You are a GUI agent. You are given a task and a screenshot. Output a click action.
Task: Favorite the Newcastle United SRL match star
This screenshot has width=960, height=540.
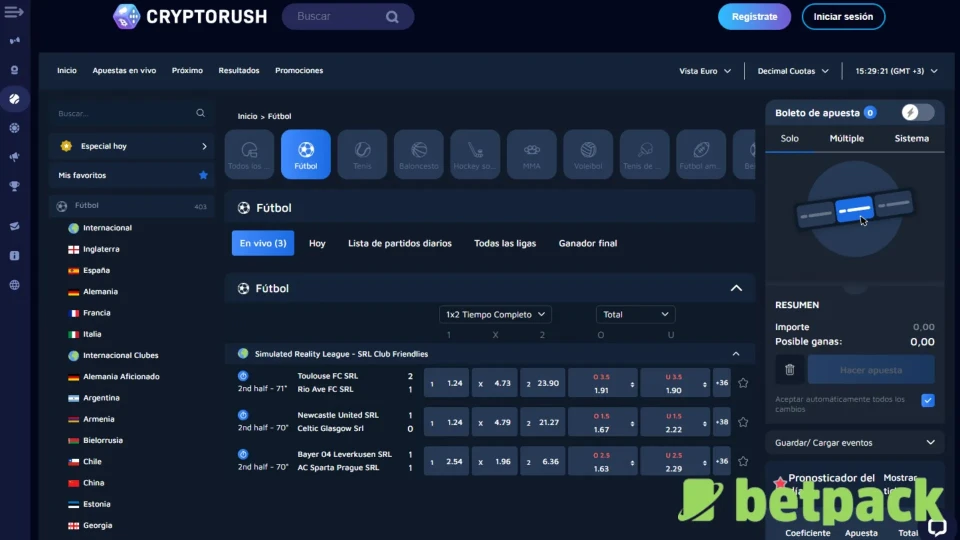(x=743, y=422)
